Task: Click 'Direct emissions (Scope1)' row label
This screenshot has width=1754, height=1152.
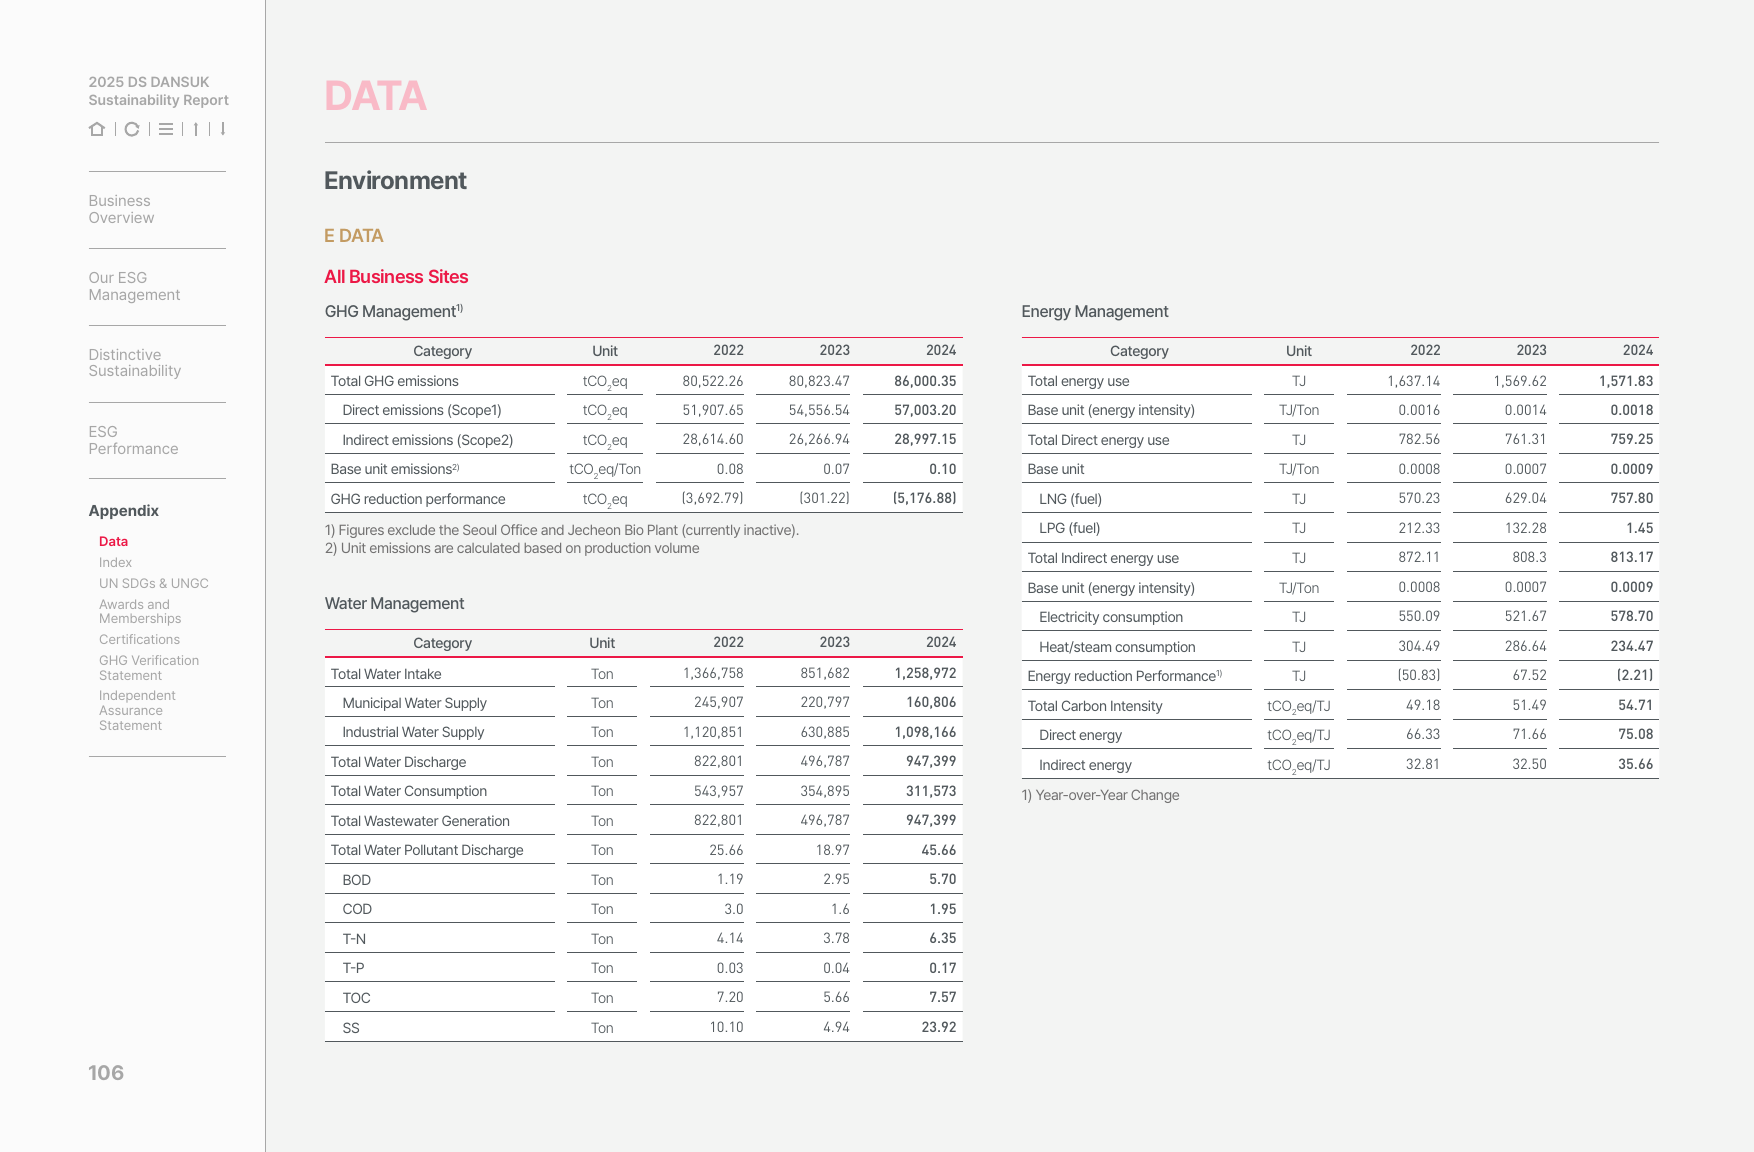Action: (x=422, y=410)
